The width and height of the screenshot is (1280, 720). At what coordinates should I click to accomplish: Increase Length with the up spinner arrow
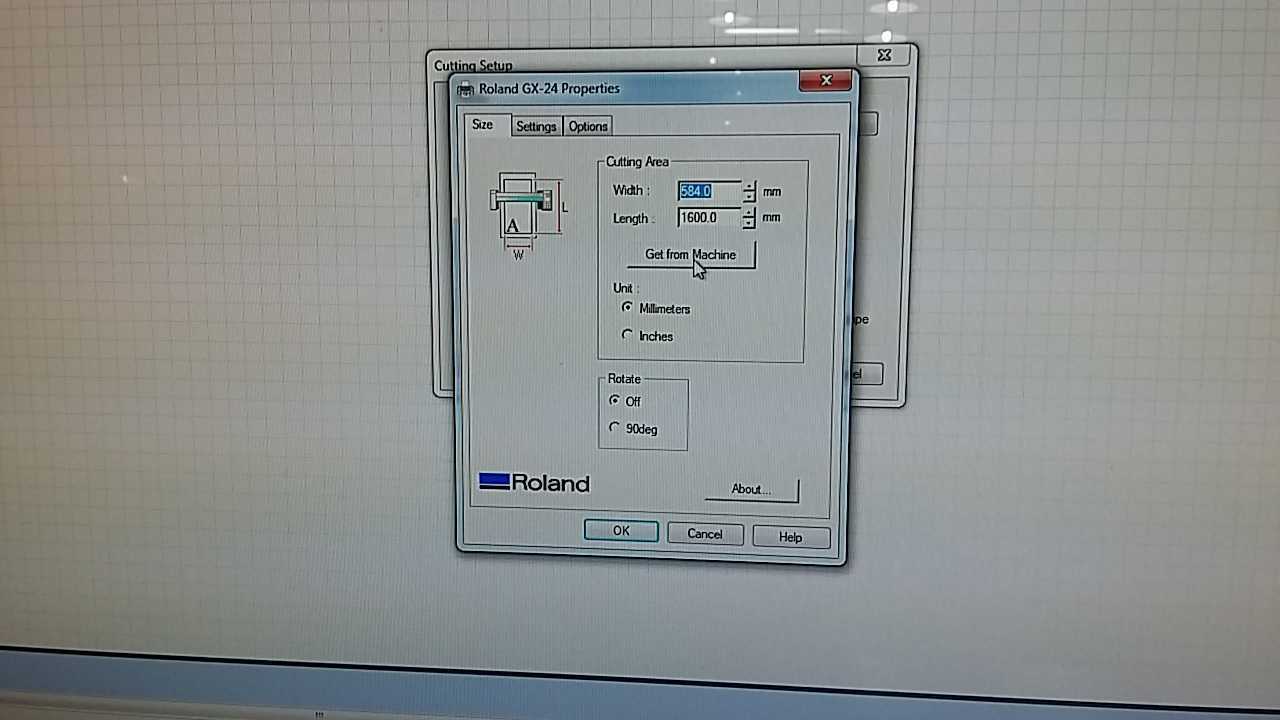tap(750, 212)
